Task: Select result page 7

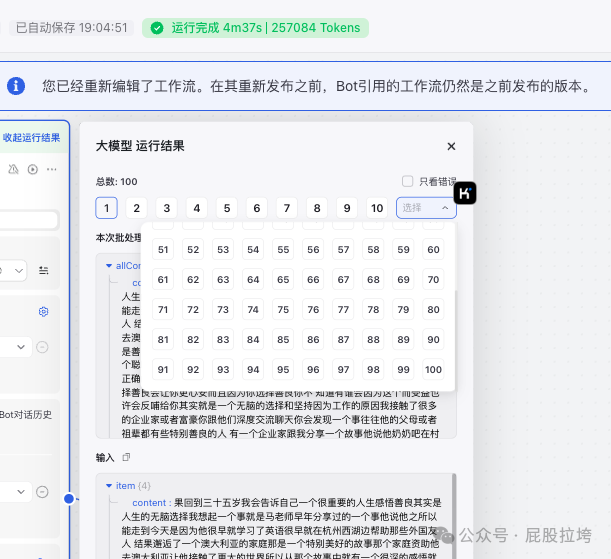Action: tap(287, 208)
